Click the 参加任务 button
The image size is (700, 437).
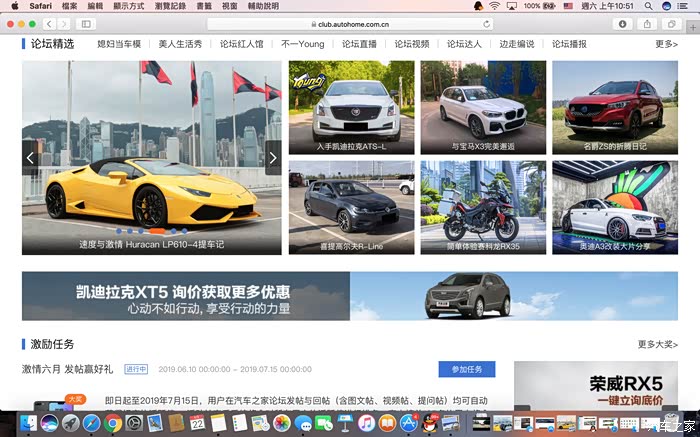click(467, 369)
